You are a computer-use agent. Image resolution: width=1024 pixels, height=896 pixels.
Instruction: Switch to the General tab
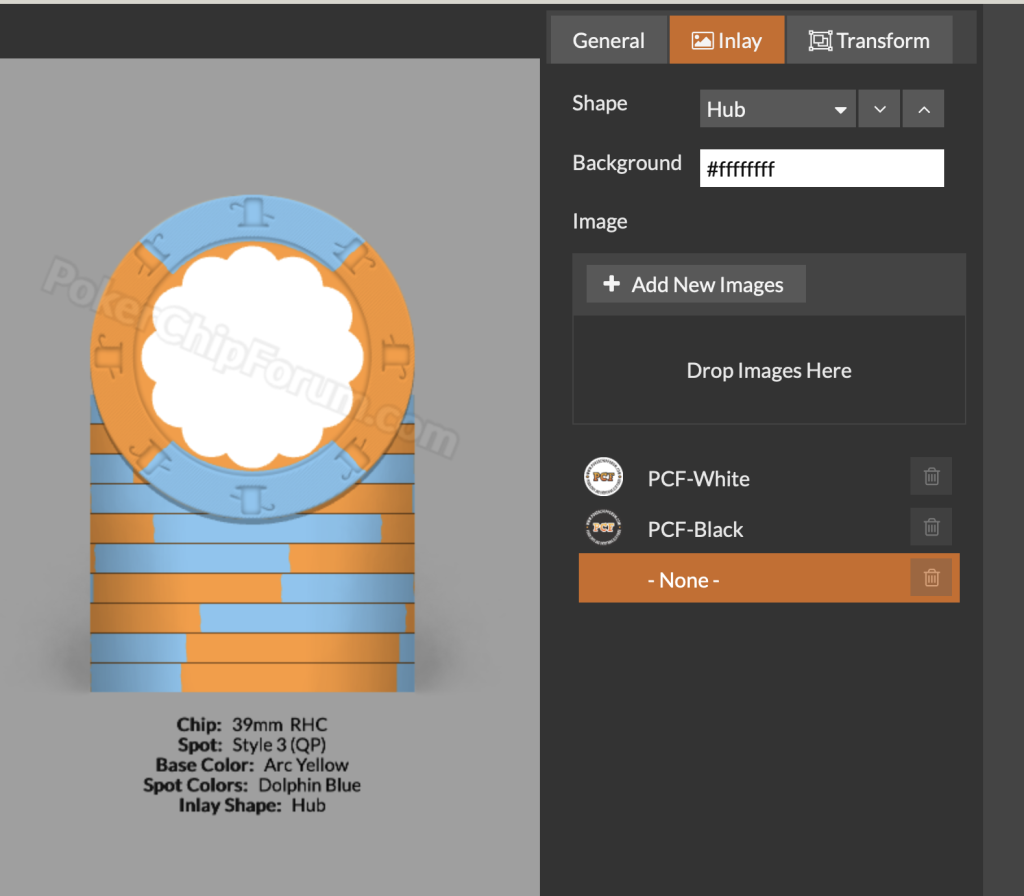coord(608,41)
